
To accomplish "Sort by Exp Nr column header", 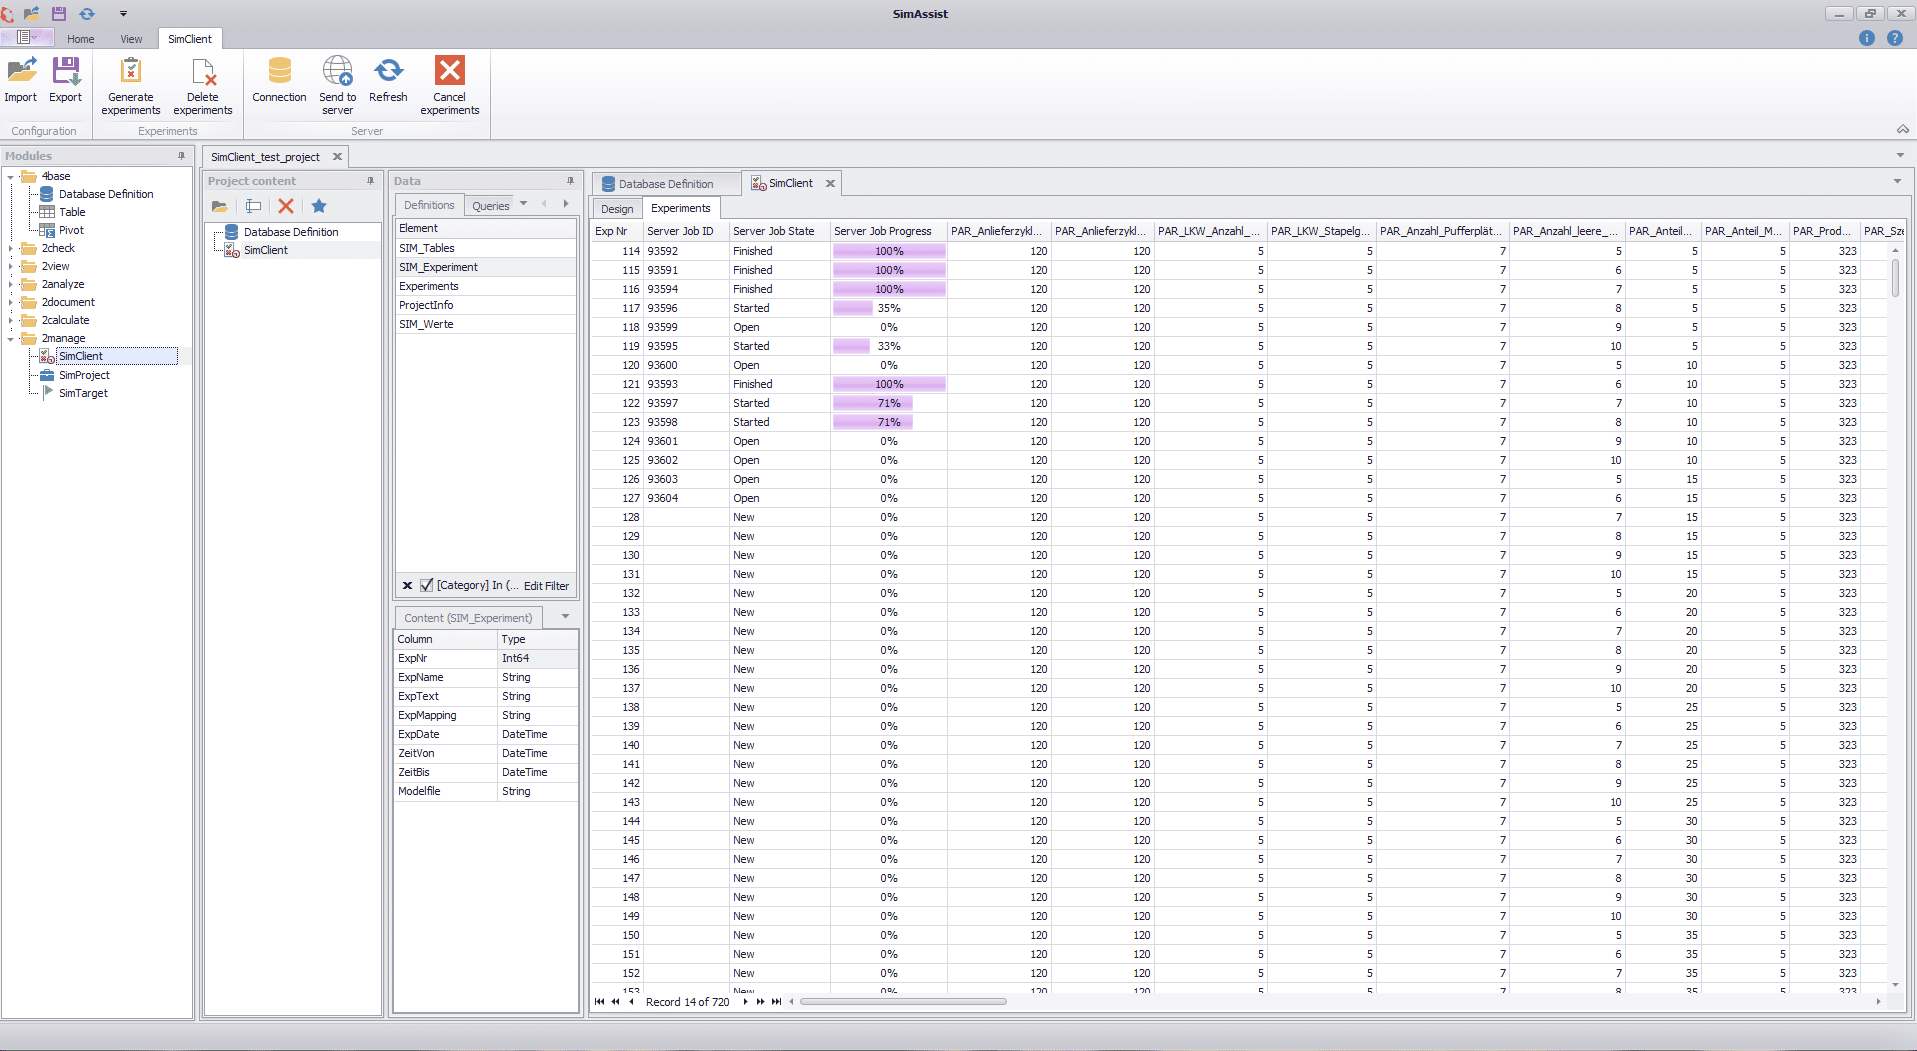I will pyautogui.click(x=617, y=231).
